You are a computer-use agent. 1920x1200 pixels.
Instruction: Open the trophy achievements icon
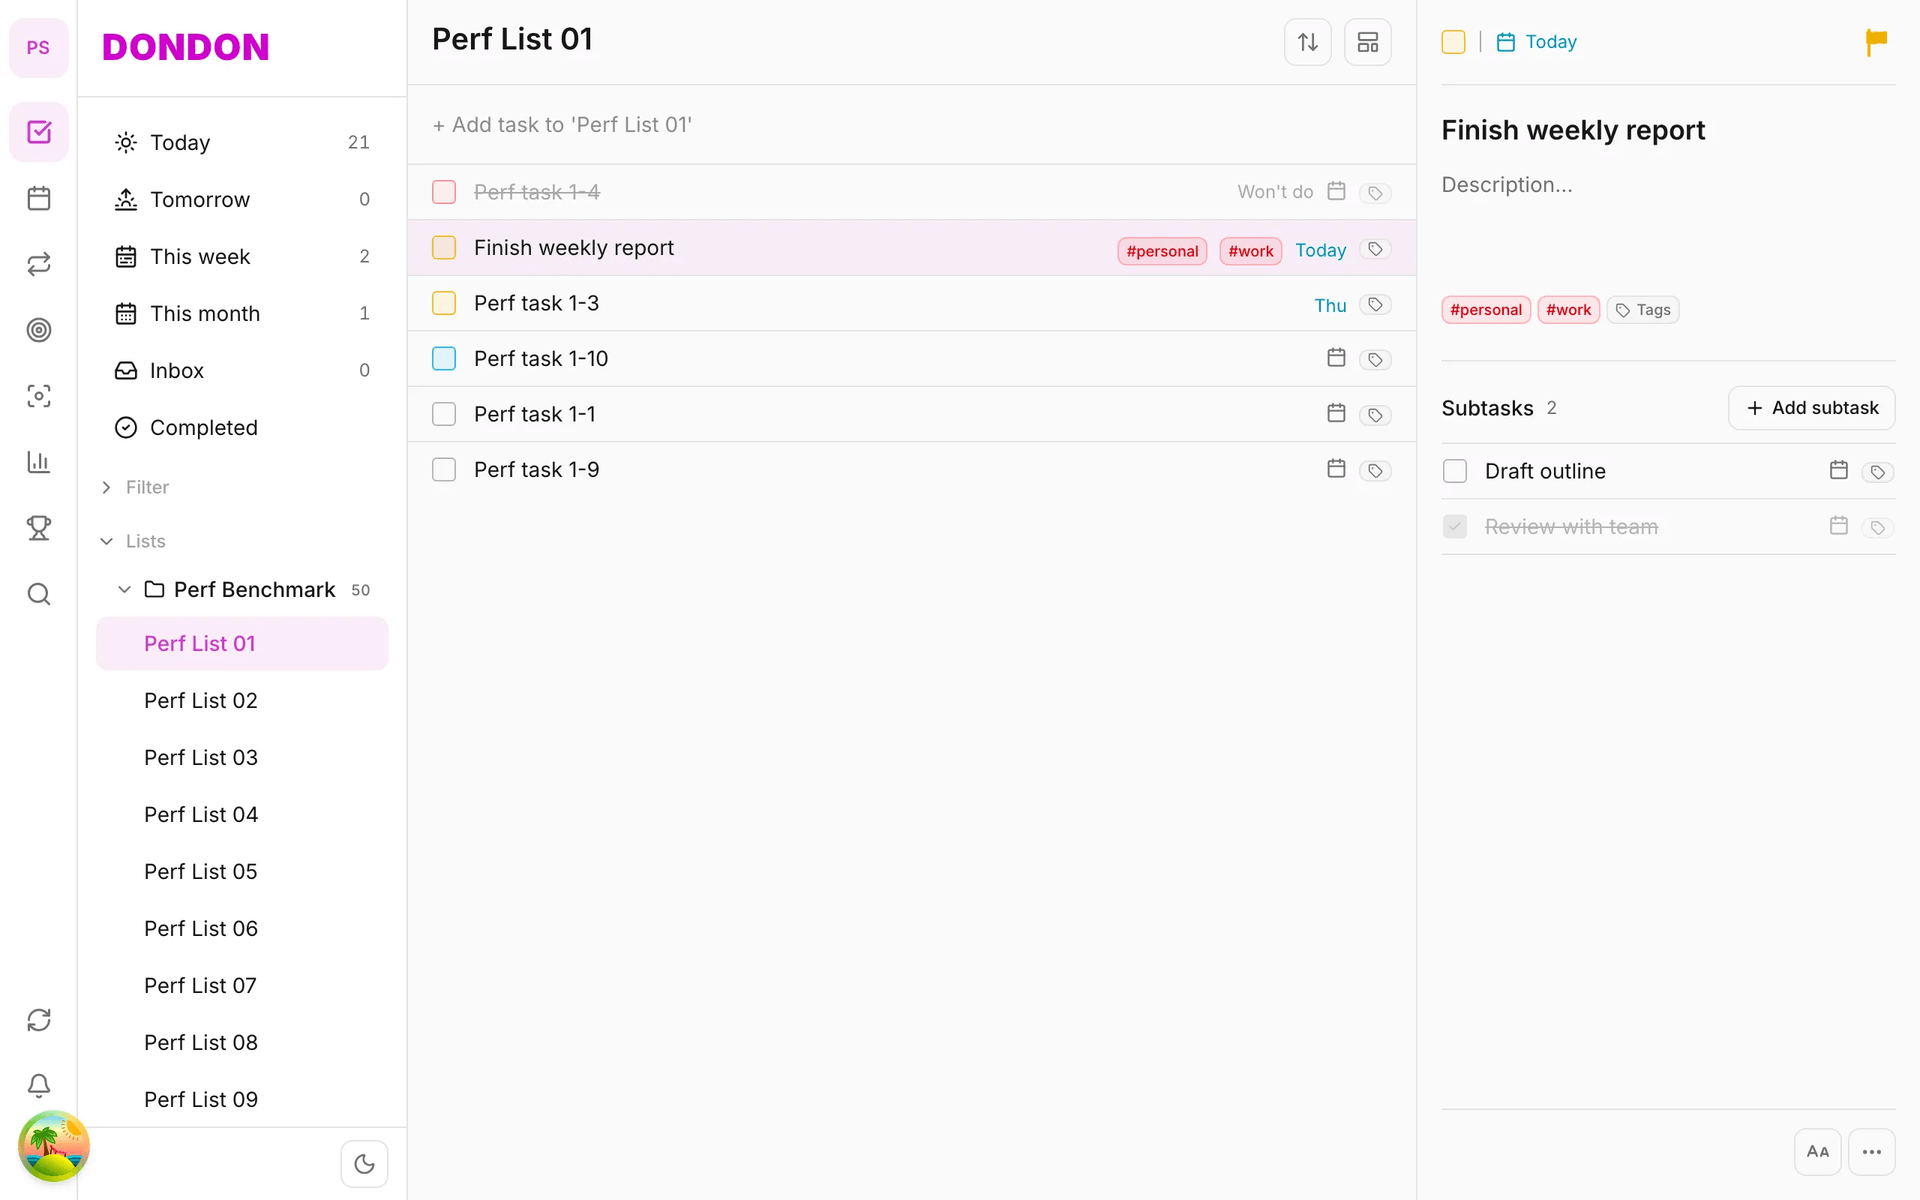coord(39,528)
